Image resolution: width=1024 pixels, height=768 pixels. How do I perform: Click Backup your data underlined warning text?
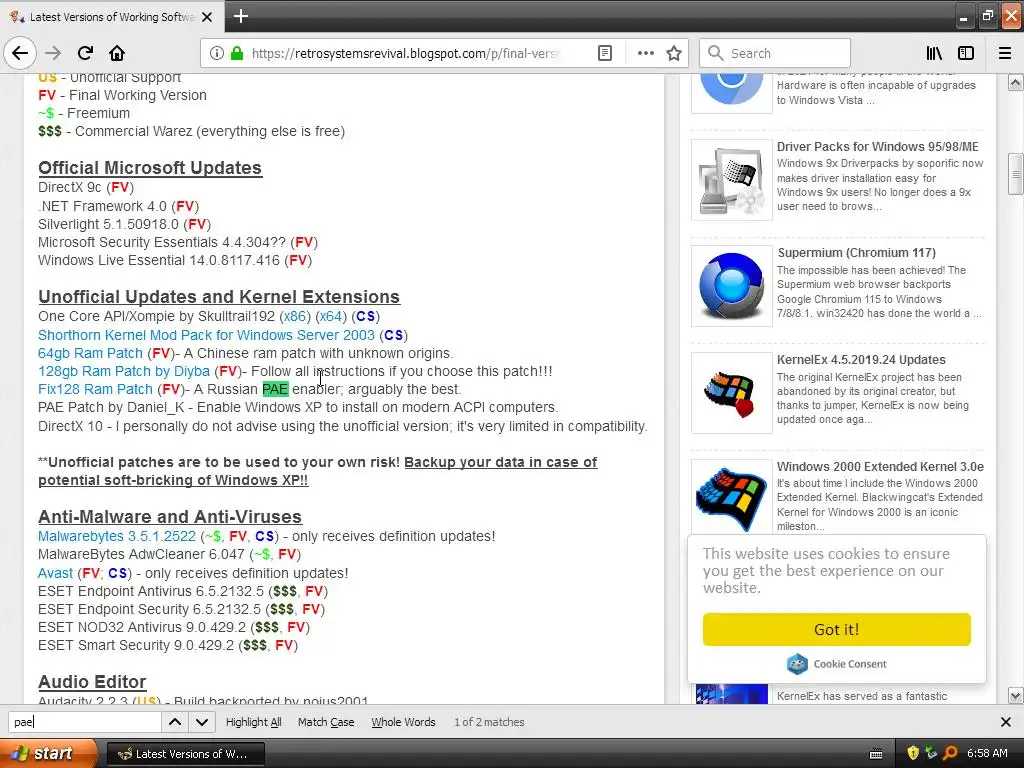(318, 471)
